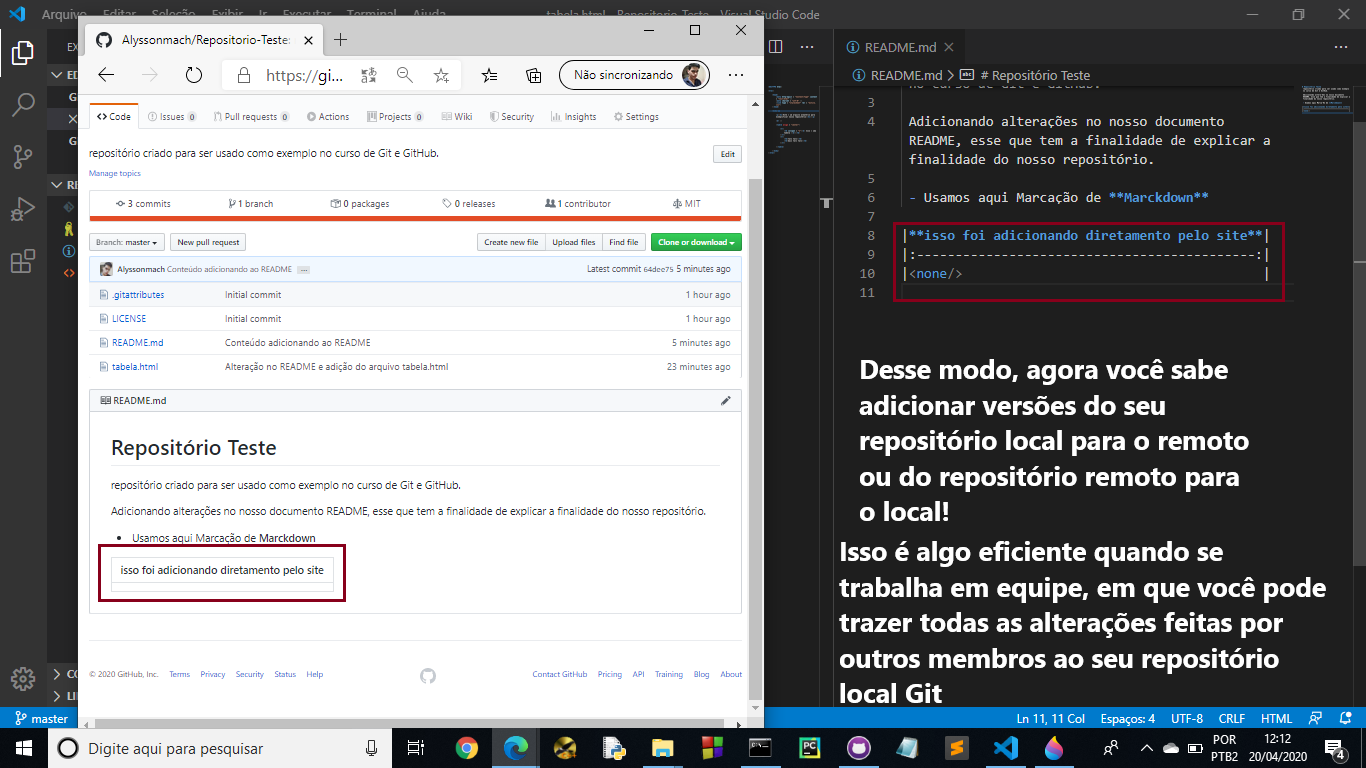The width and height of the screenshot is (1366, 768).
Task: Open the Issues tab on GitHub
Action: pos(172,117)
